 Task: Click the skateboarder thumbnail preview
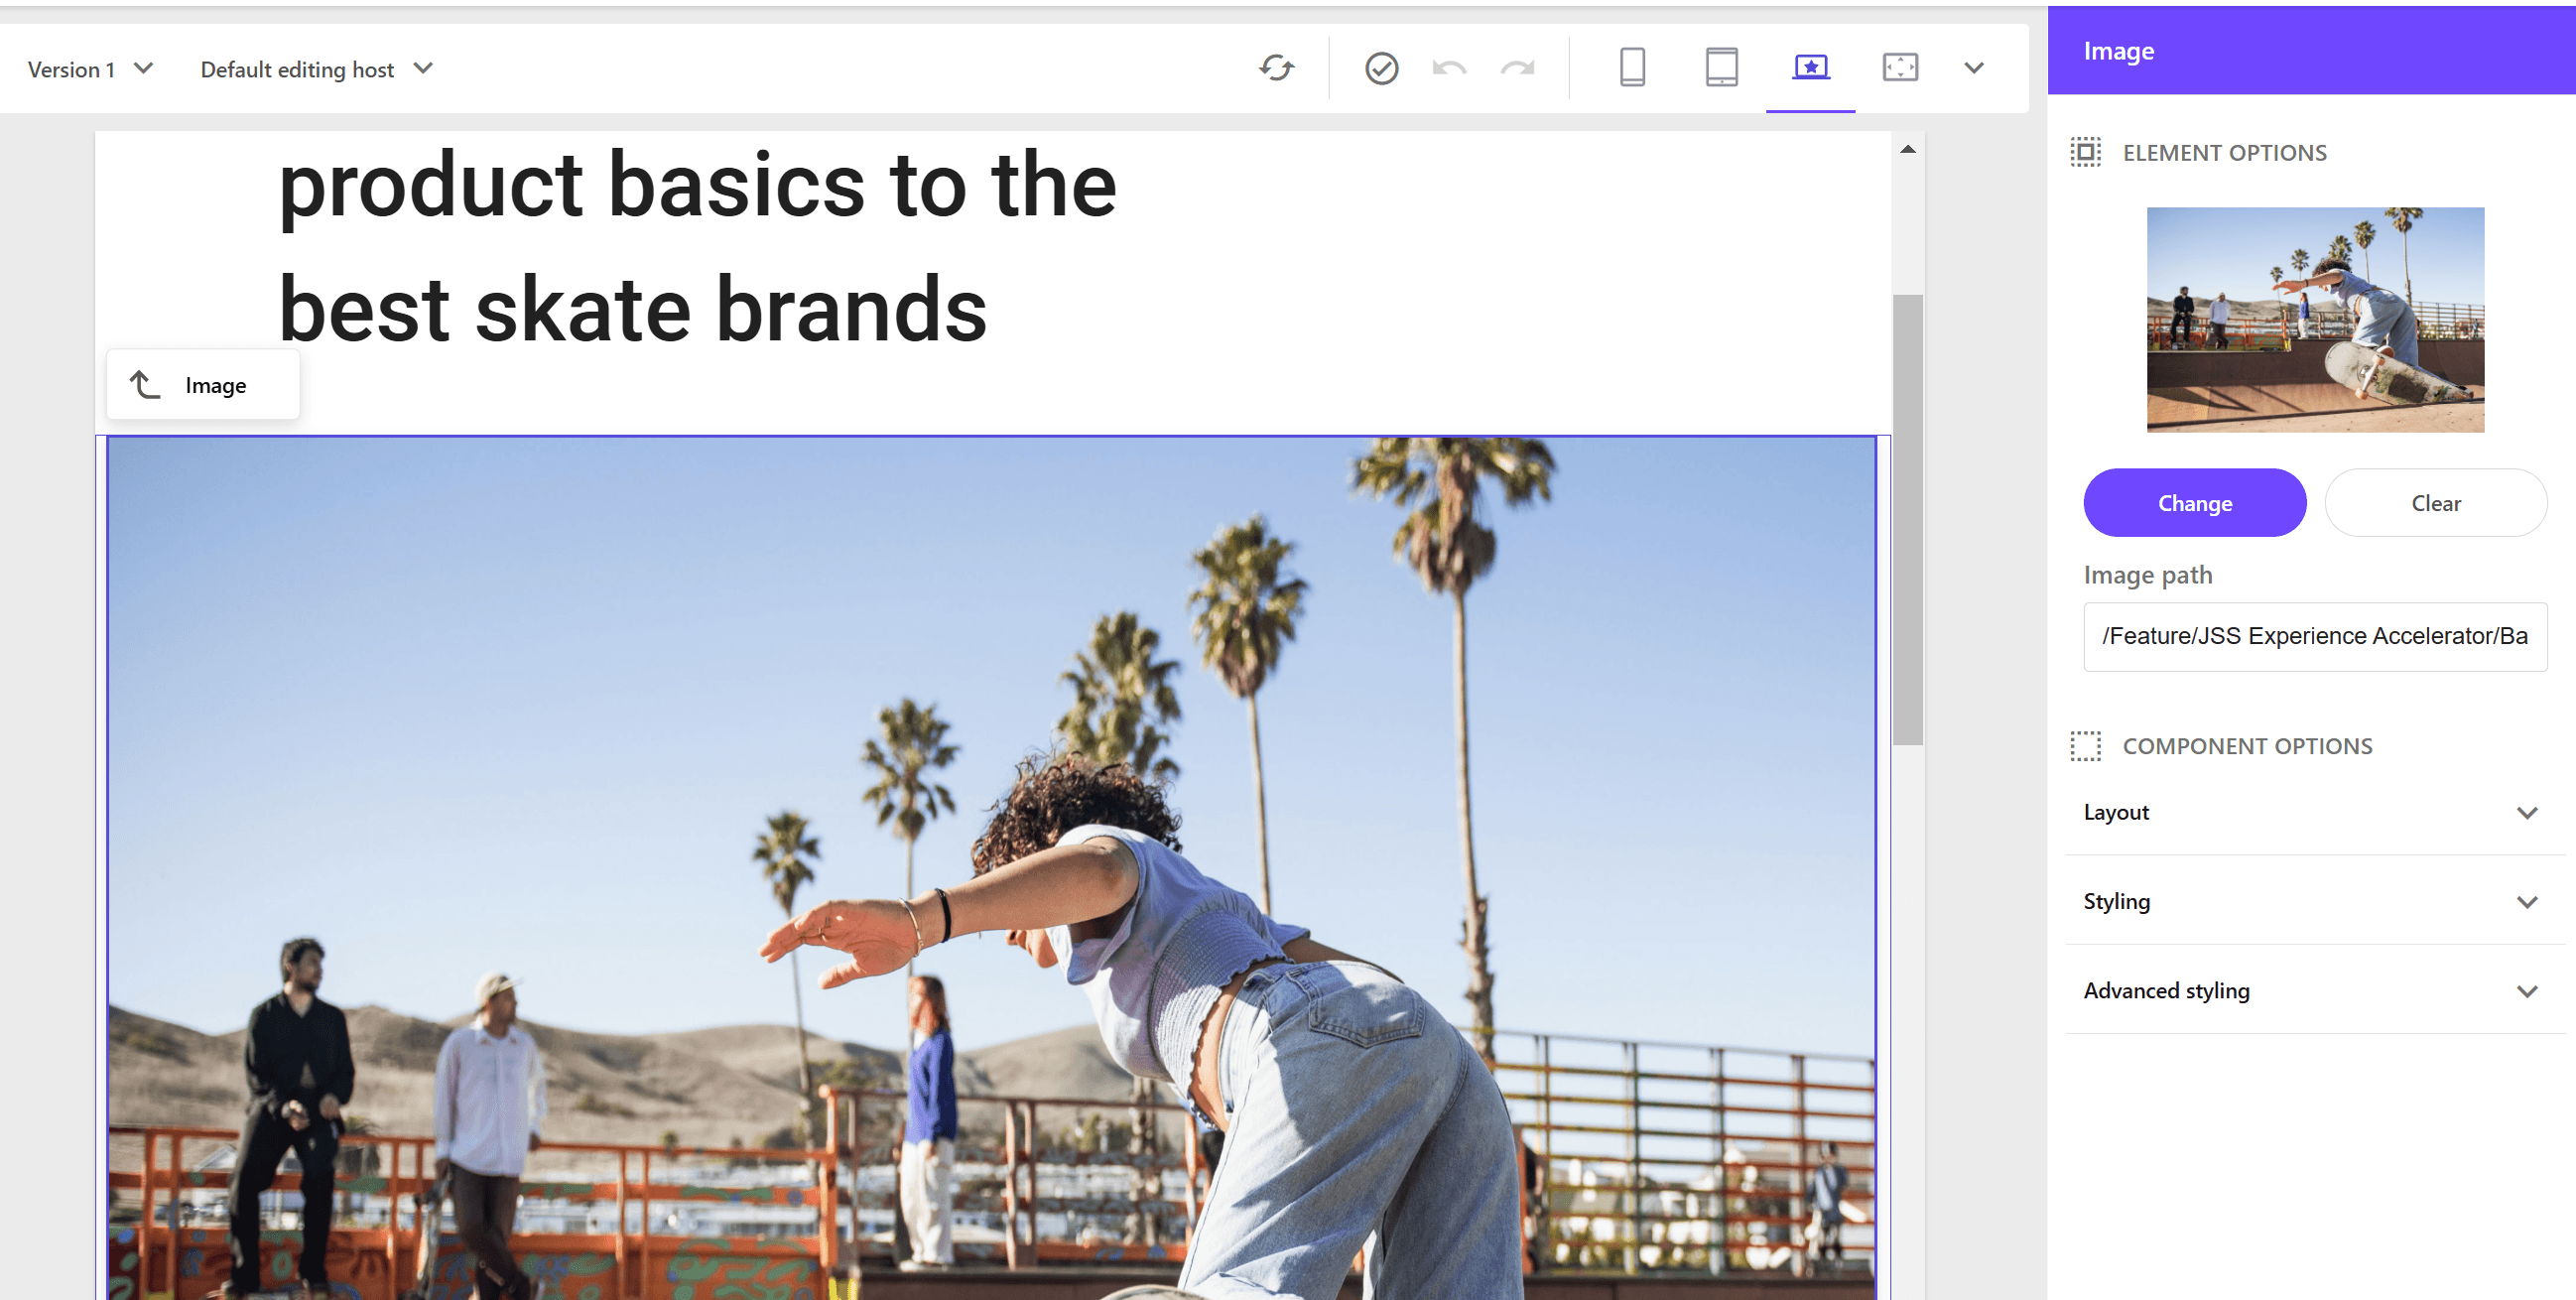pyautogui.click(x=2314, y=319)
